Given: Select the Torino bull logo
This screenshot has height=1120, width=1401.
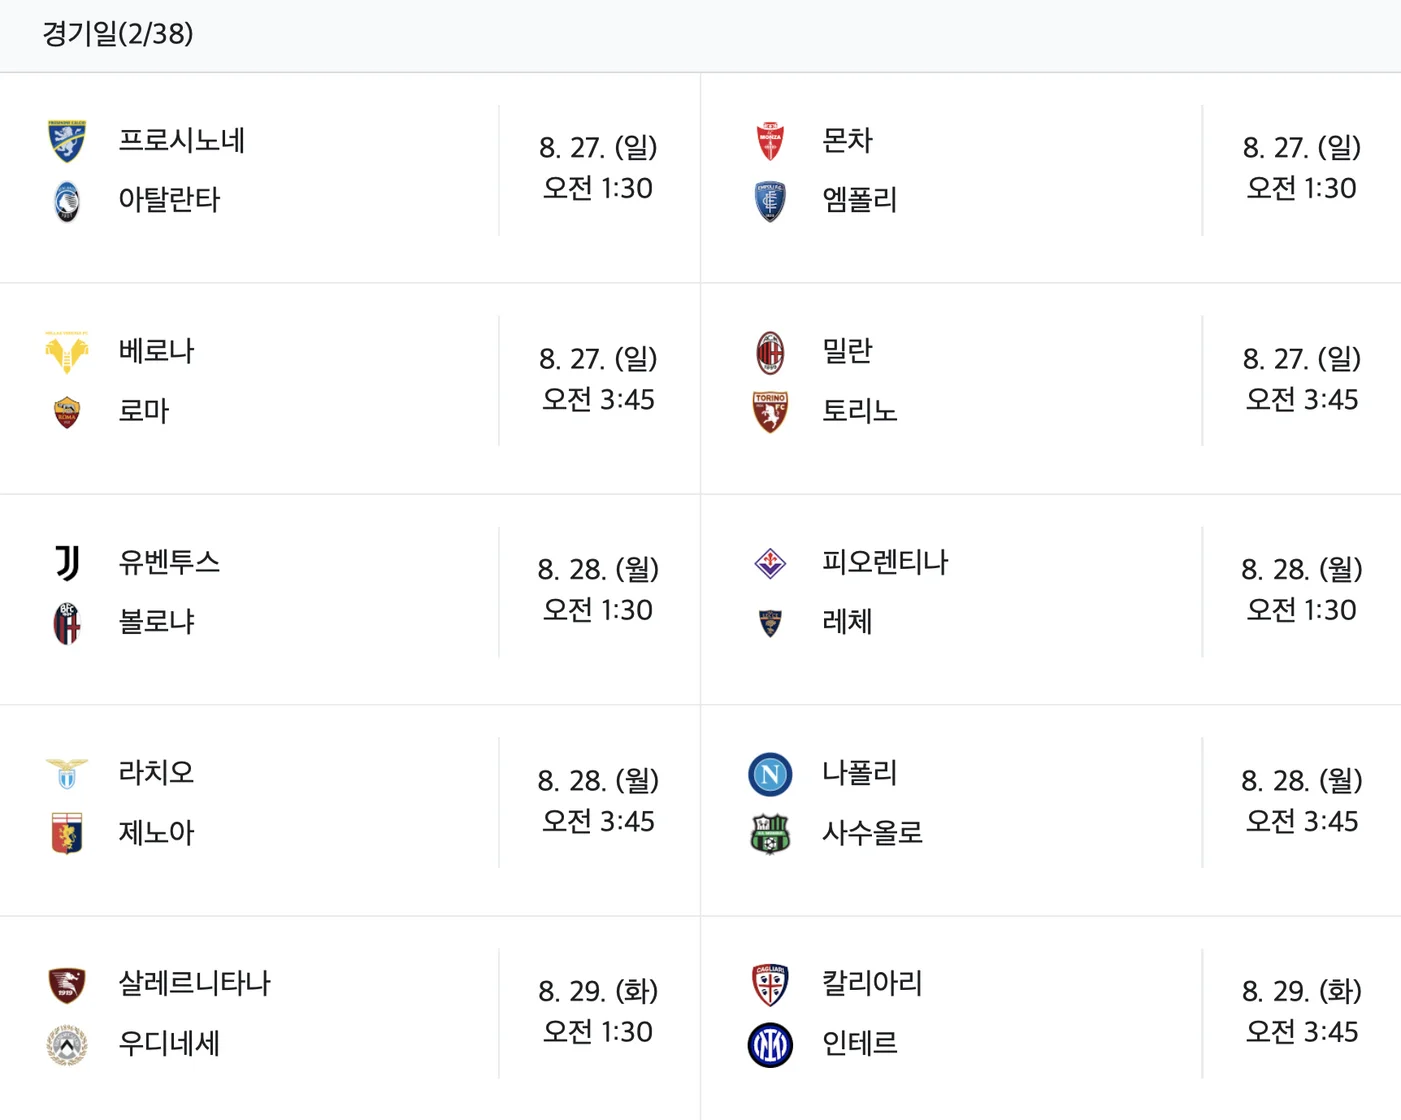Looking at the screenshot, I should [770, 411].
